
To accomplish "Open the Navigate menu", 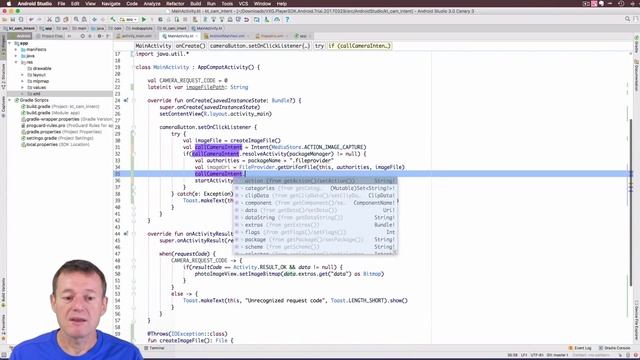I will coord(111,4).
